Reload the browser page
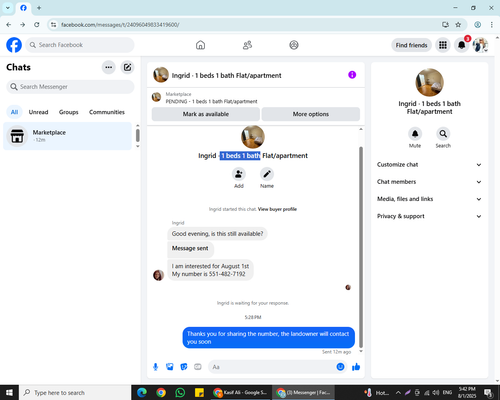This screenshot has height=400, width=500. tap(37, 25)
